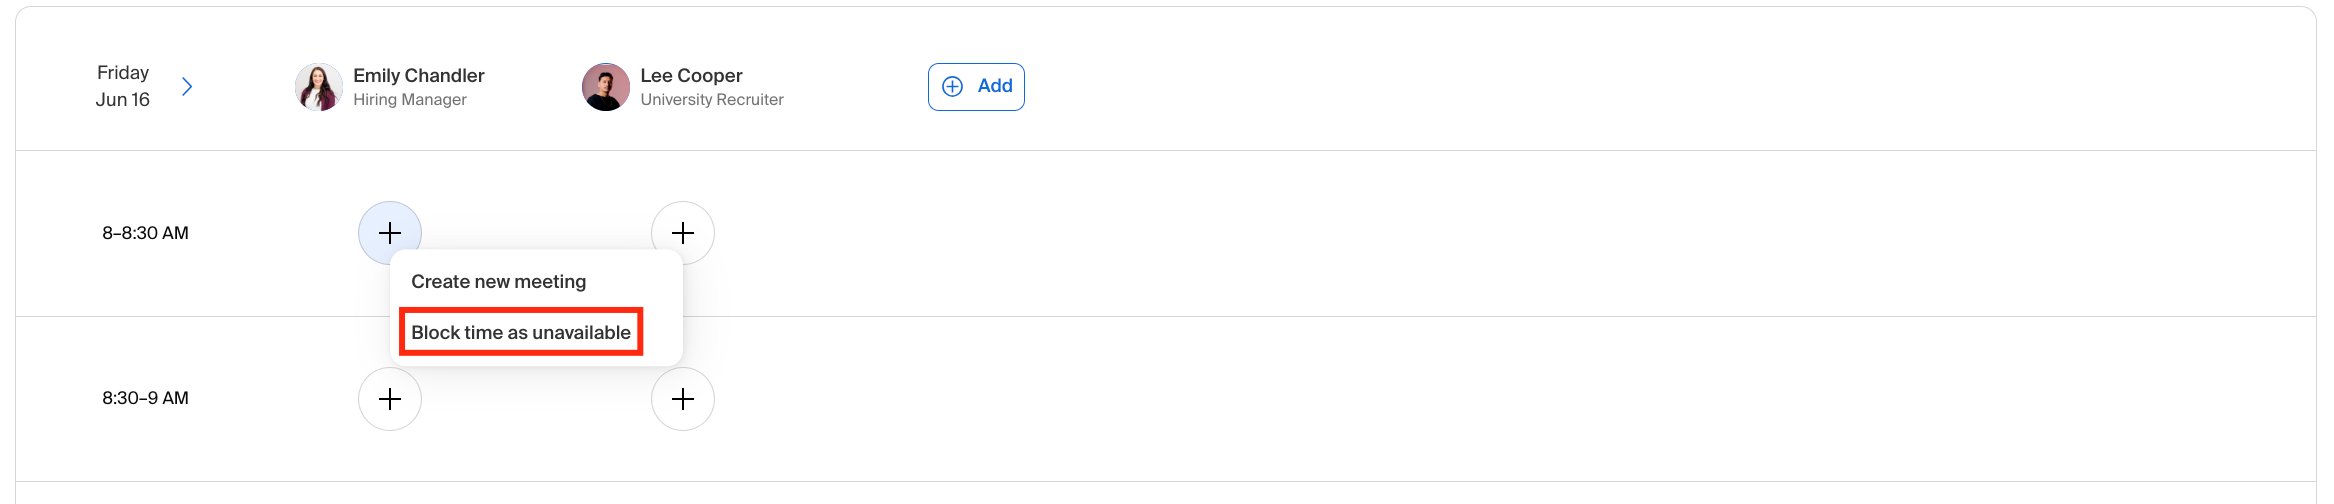The height and width of the screenshot is (504, 2334).
Task: Click plus for Lee Cooper at 8:30–9 AM
Action: pos(683,399)
